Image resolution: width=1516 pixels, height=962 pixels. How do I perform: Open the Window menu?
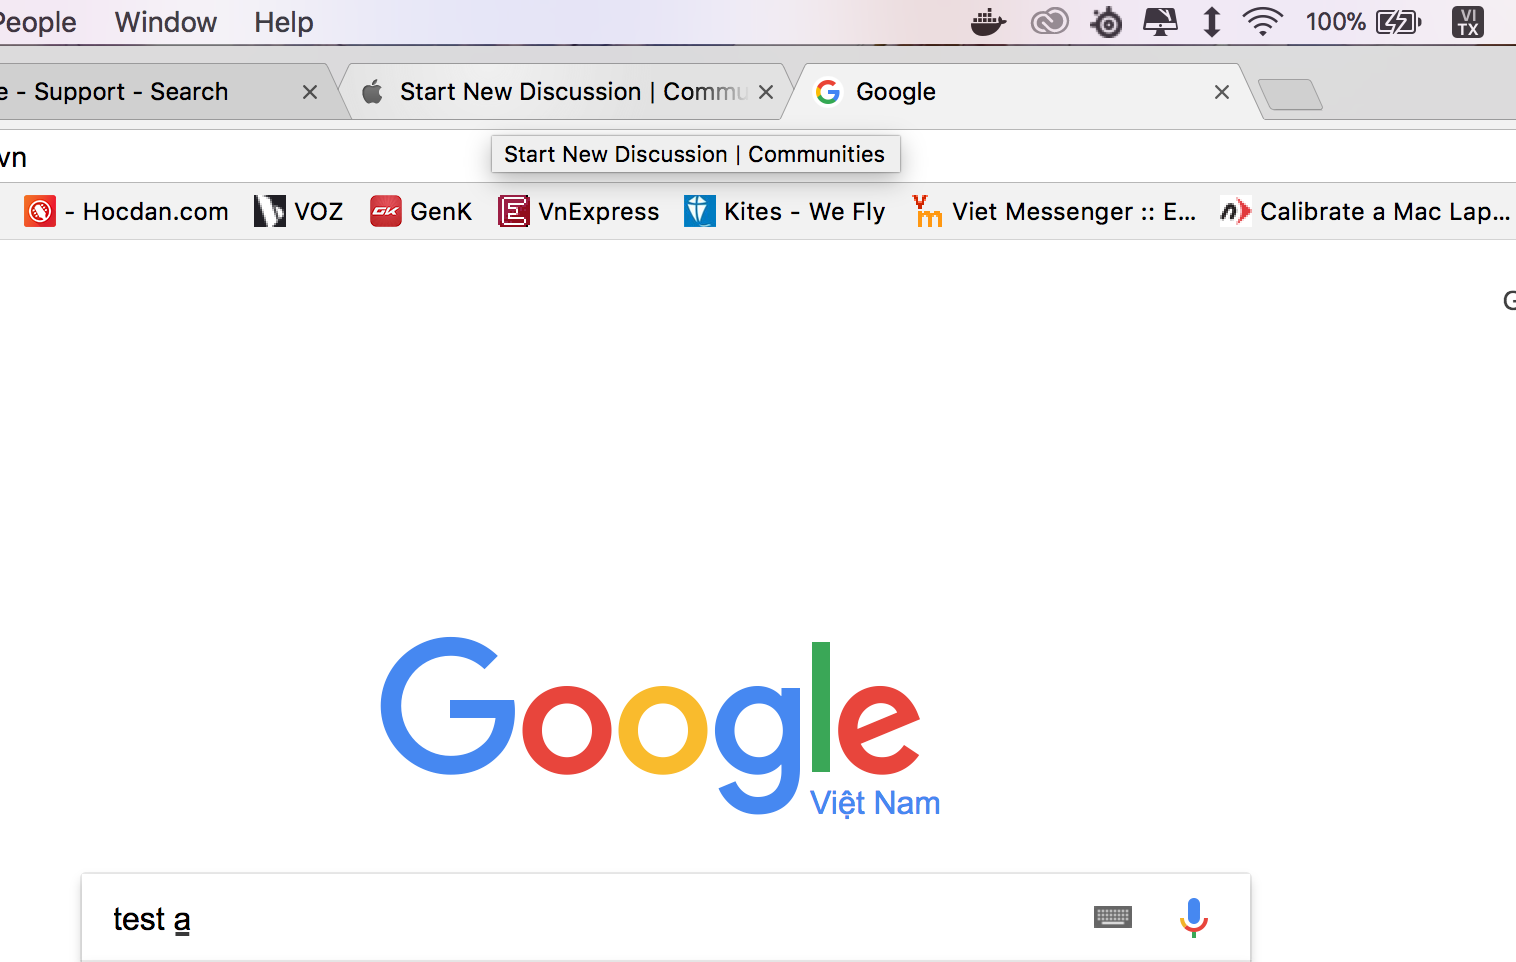166,22
